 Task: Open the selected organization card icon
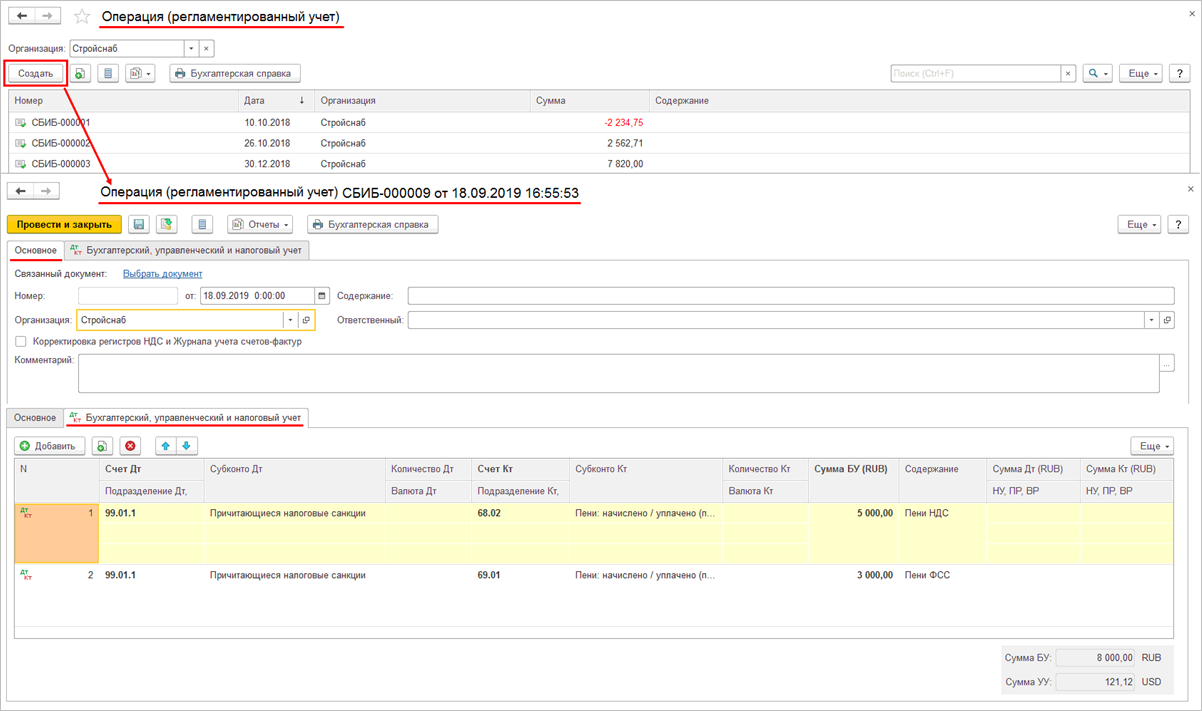pos(307,320)
